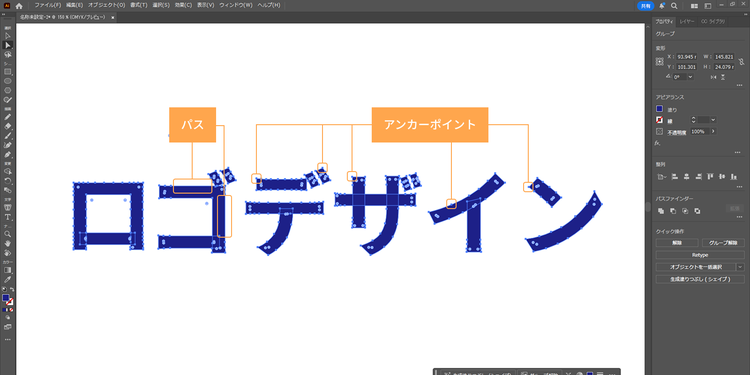The height and width of the screenshot is (375, 750).
Task: Reset to default fill and stroke
Action: pyautogui.click(x=4, y=289)
